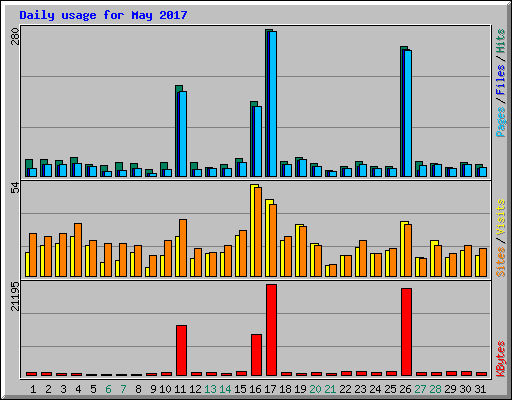
Task: Select day label 5 on the x-axis
Action: [x=93, y=389]
